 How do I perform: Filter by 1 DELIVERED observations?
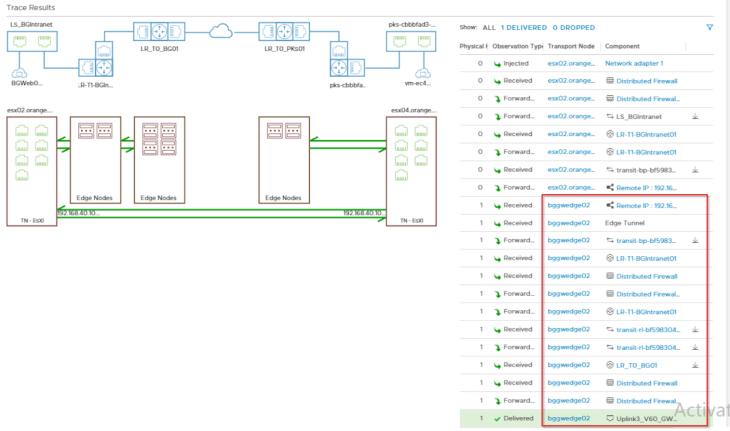tap(523, 27)
